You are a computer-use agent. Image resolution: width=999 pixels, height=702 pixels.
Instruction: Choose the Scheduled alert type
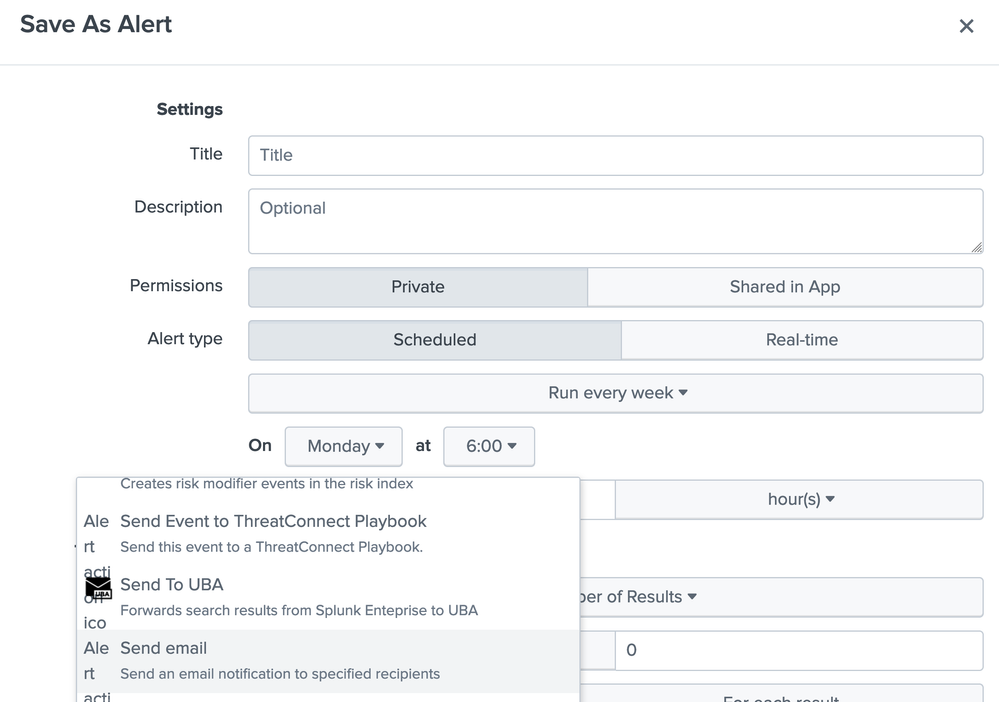(x=434, y=340)
